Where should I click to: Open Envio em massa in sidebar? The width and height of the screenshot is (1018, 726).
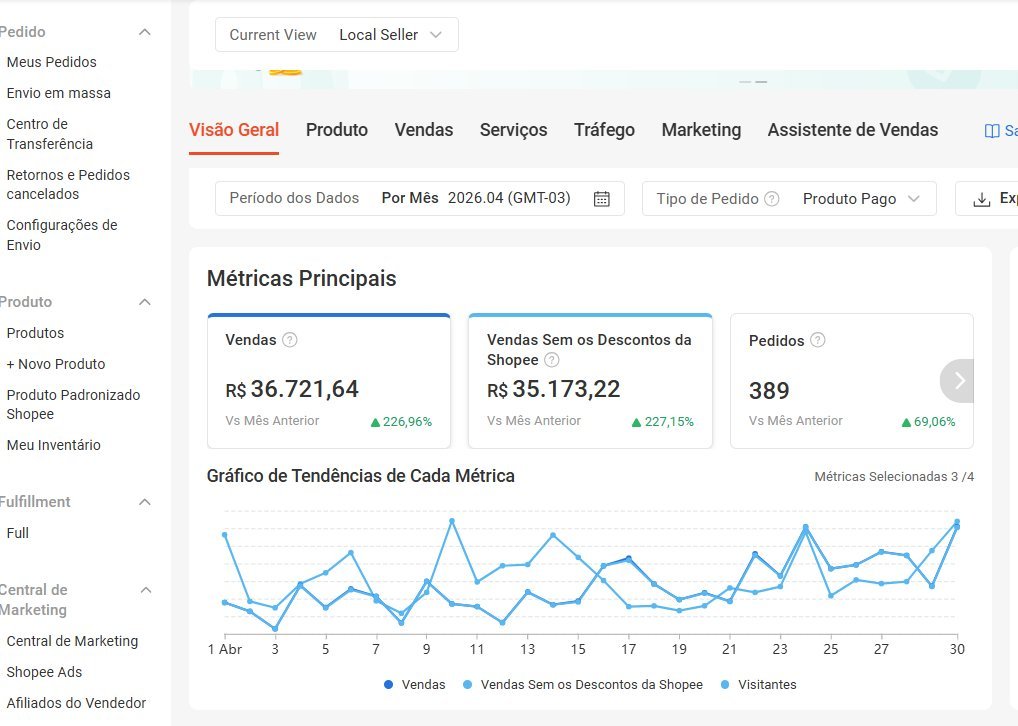[x=58, y=94]
